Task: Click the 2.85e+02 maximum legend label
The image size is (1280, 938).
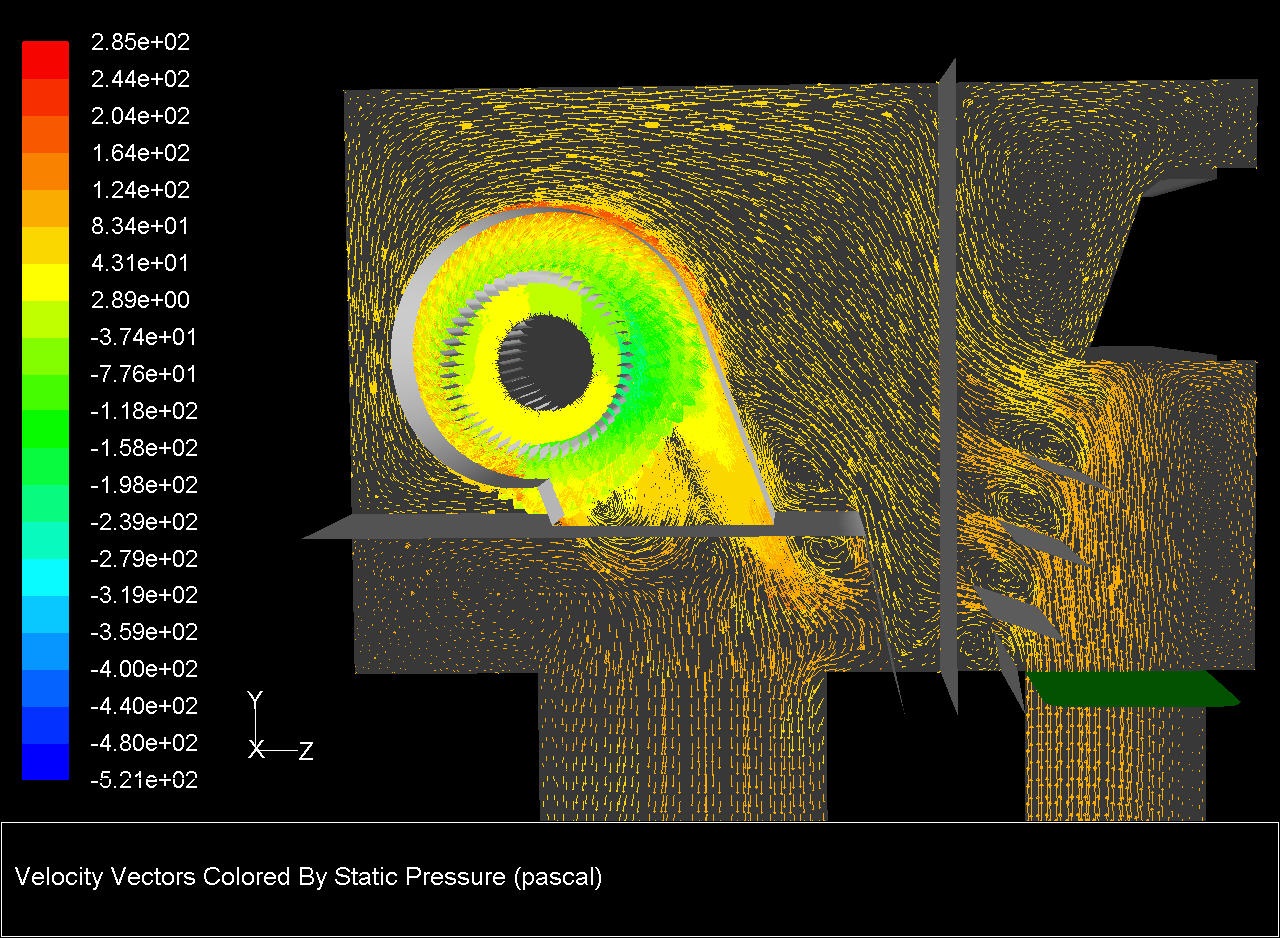Action: [x=139, y=42]
